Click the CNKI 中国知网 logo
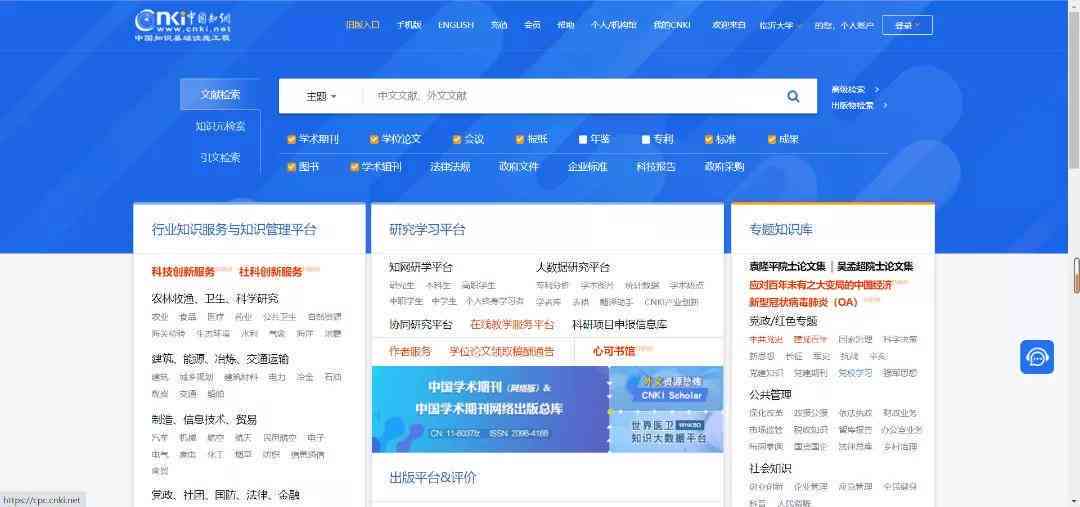Viewport: 1080px width, 507px height. (182, 25)
